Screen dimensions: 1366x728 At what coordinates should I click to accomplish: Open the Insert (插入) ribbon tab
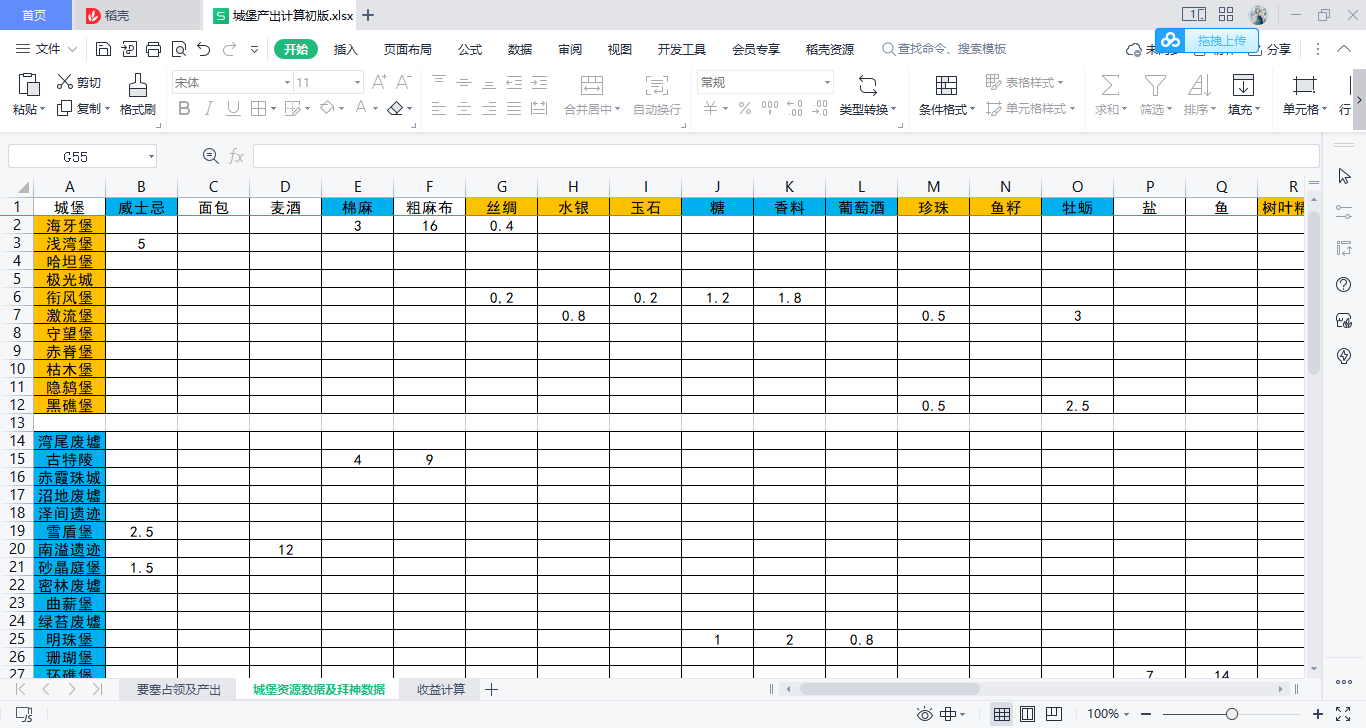click(346, 49)
